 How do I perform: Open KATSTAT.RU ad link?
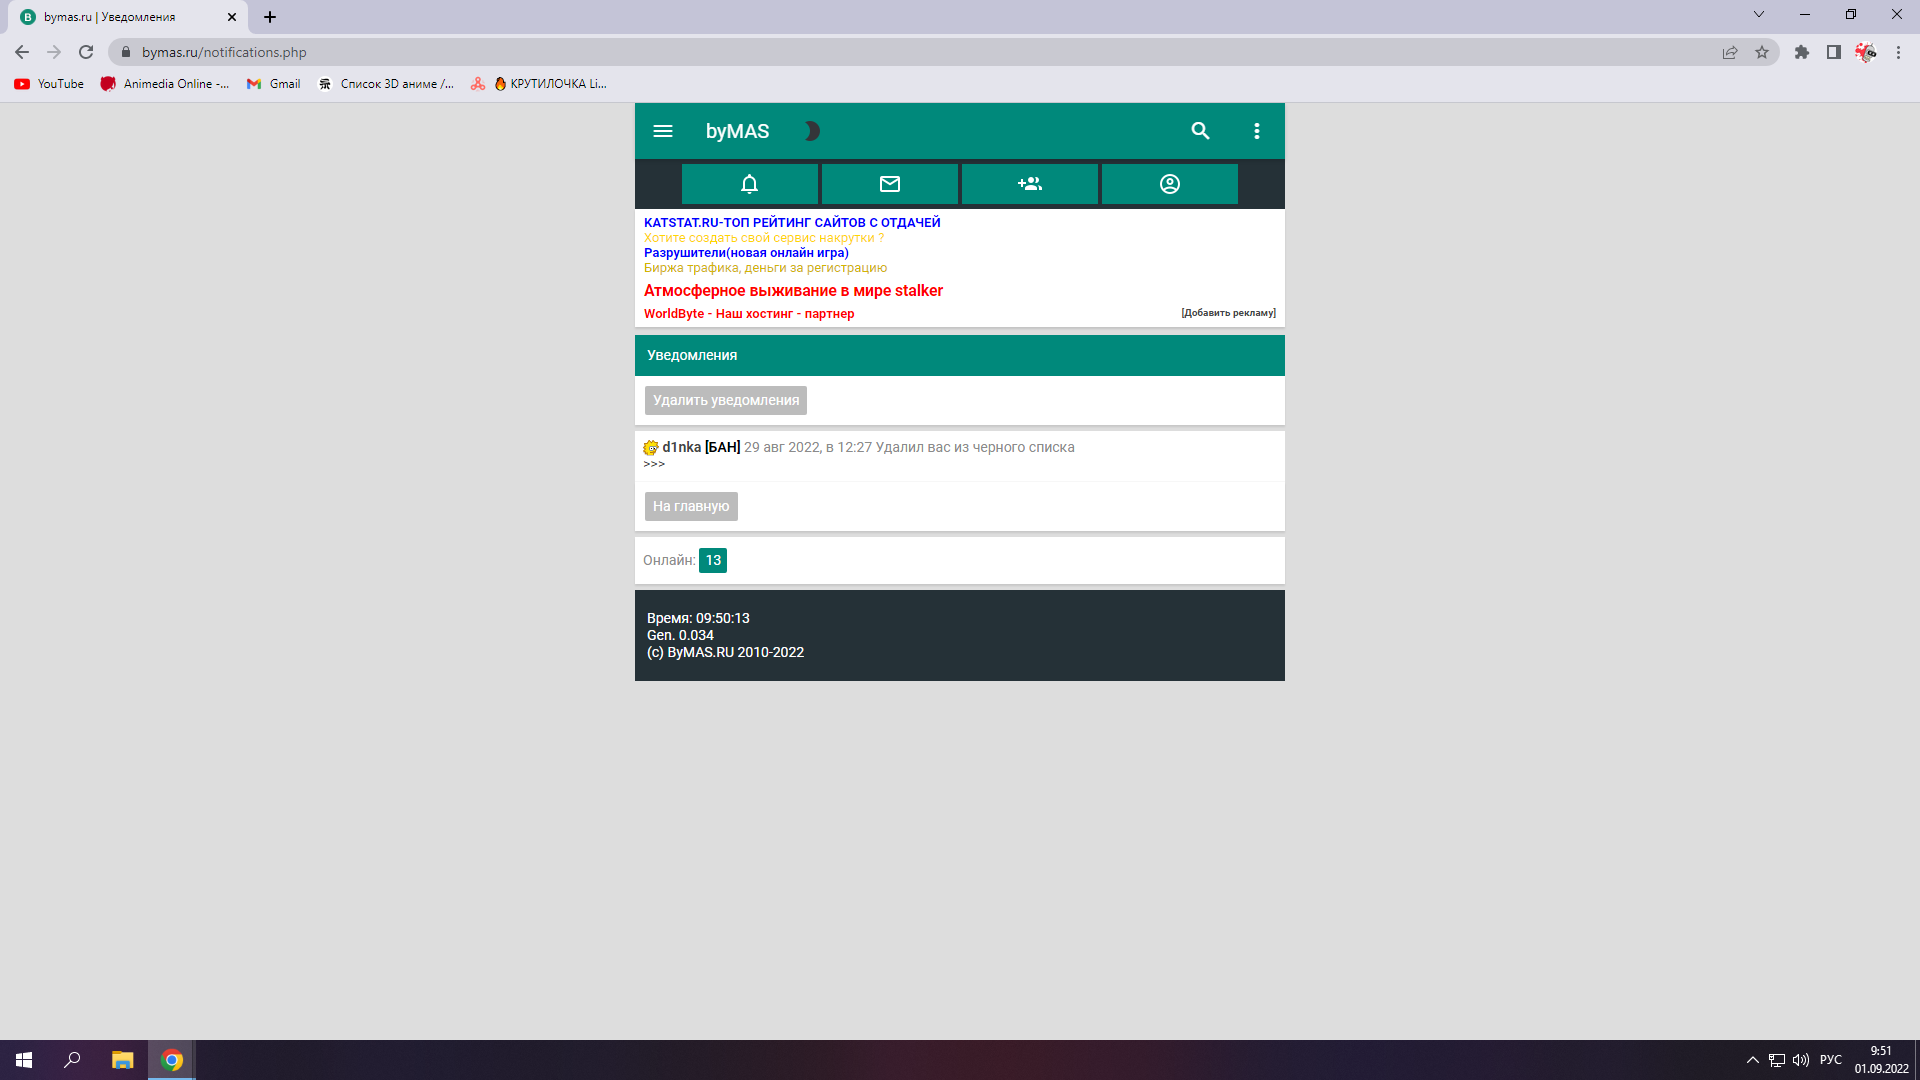point(791,222)
